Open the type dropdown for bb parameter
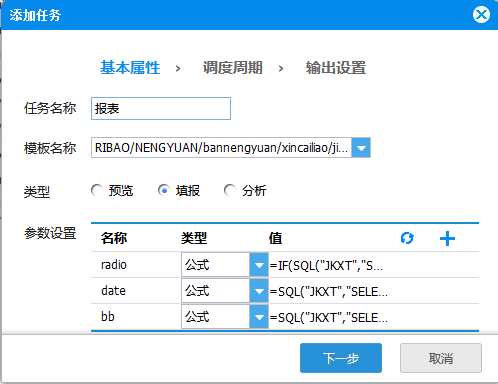The height and width of the screenshot is (384, 498). 259,316
